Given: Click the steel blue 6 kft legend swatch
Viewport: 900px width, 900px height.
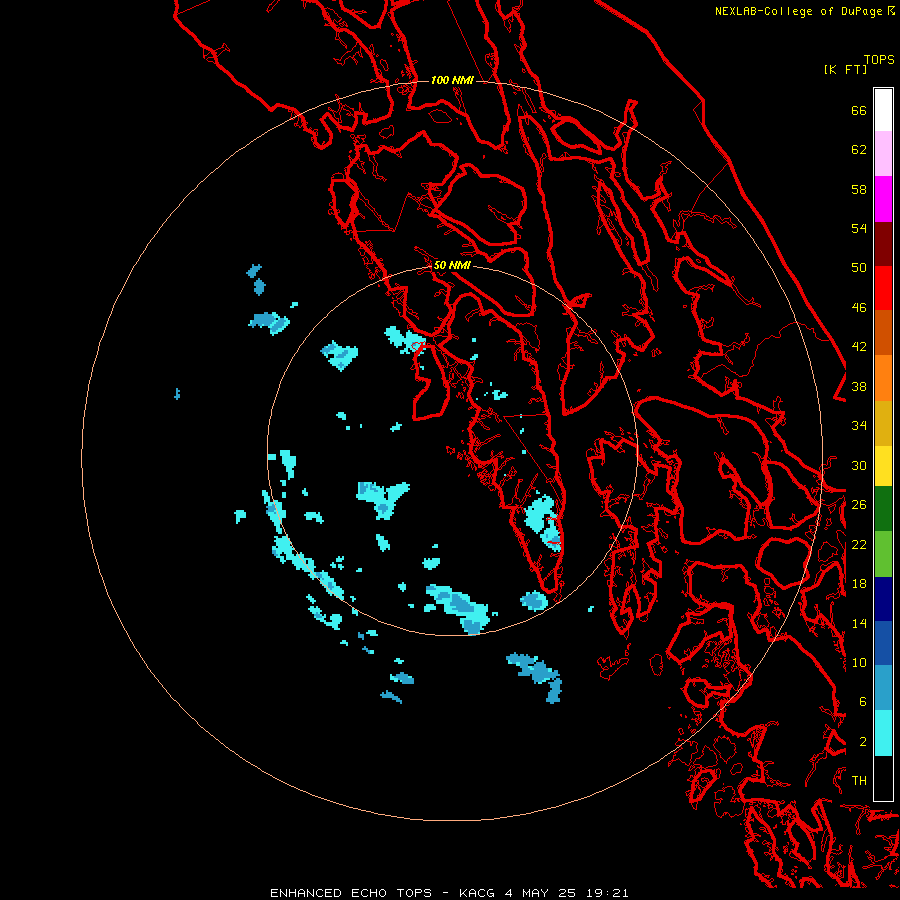Looking at the screenshot, I should (883, 688).
